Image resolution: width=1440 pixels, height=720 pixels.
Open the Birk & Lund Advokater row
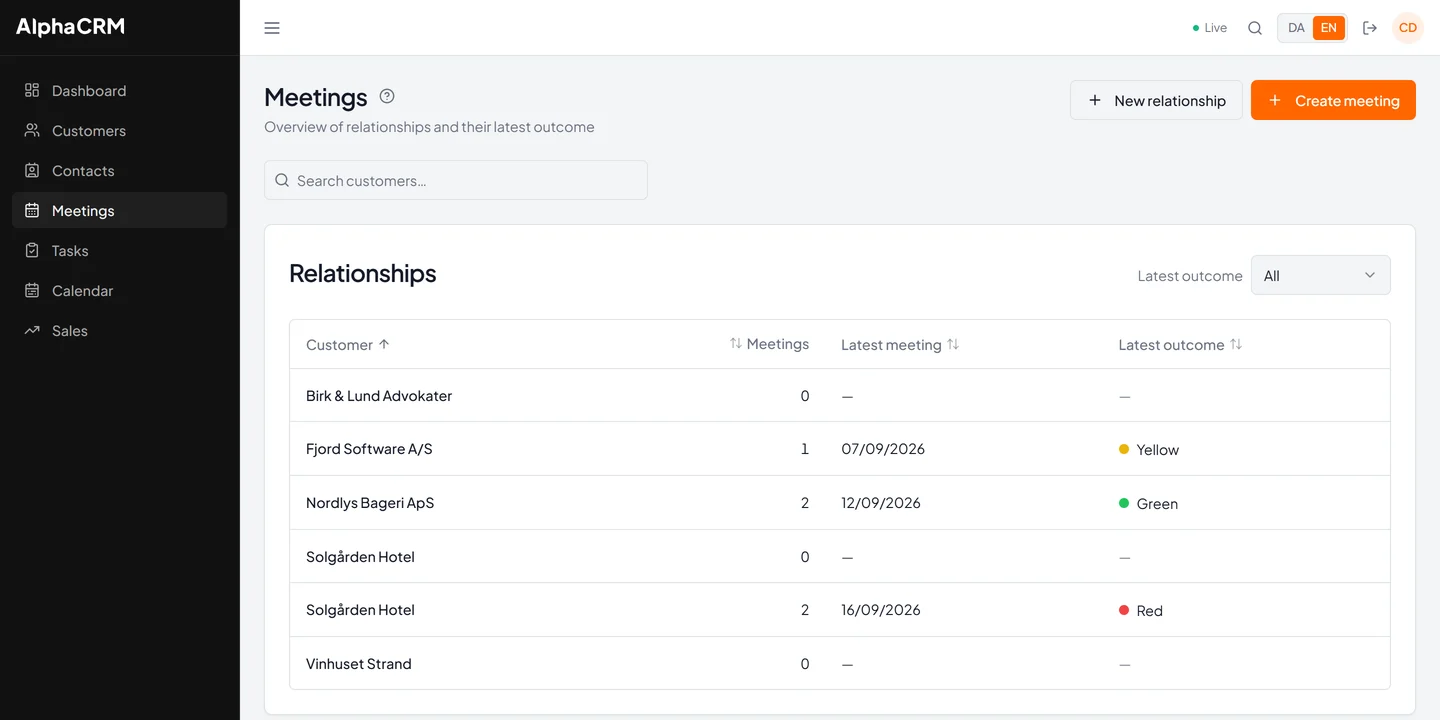coord(840,396)
